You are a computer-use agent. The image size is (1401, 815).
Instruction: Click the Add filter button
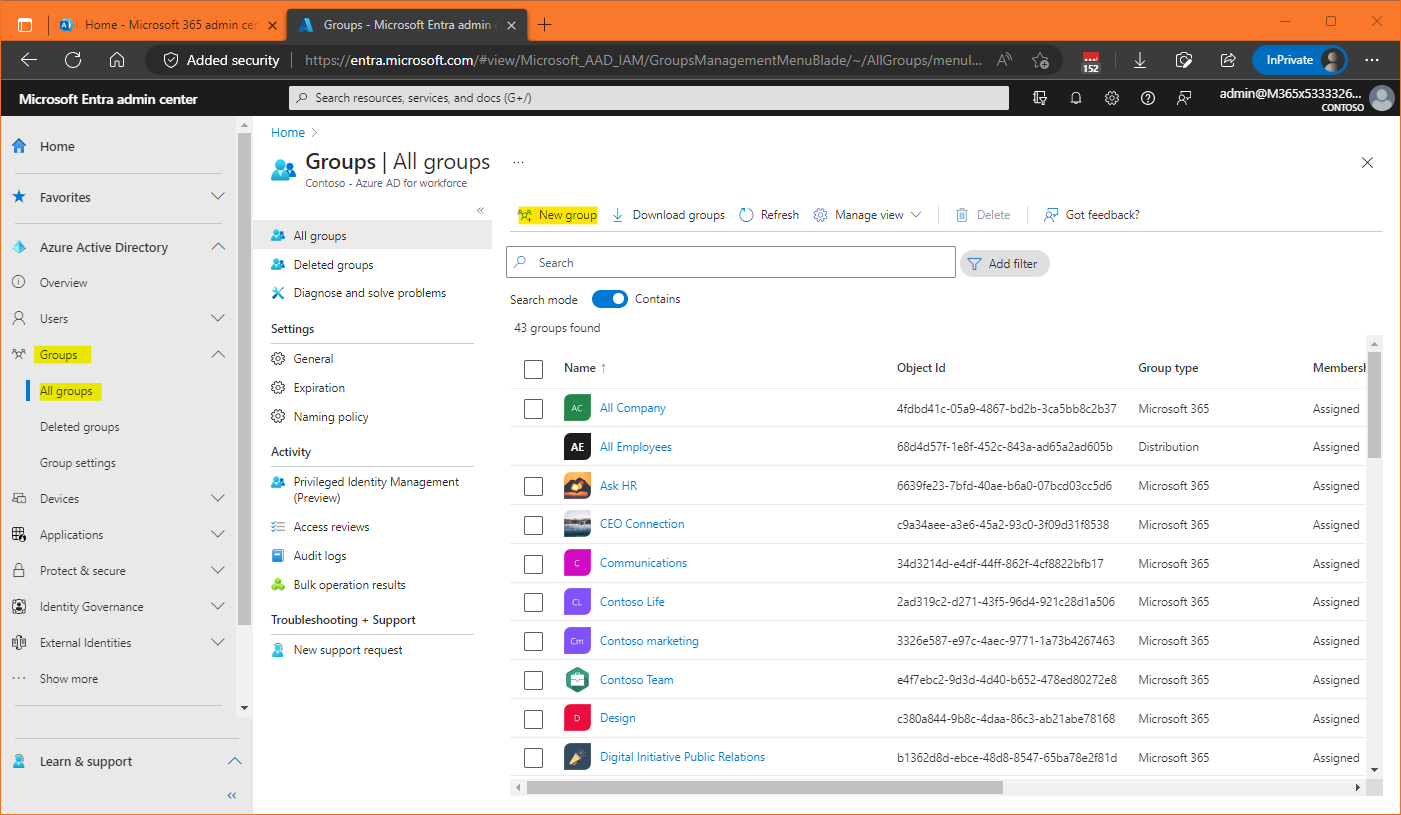[1004, 263]
